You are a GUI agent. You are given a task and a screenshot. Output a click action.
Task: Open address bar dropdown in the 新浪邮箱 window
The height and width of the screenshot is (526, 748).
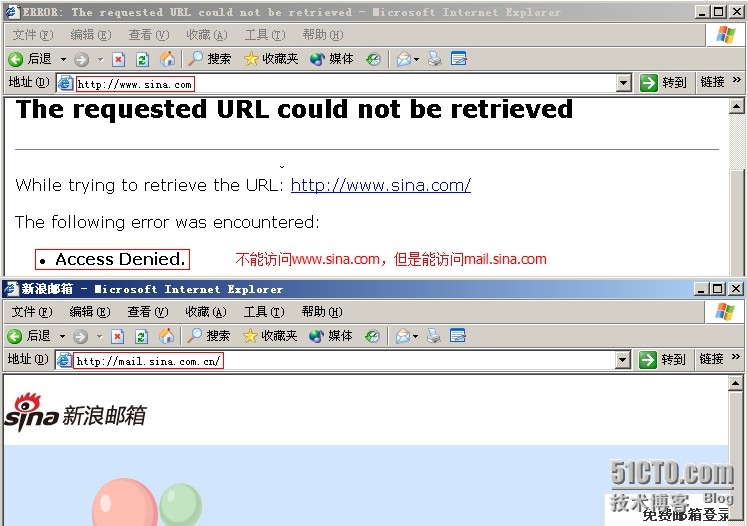point(622,360)
